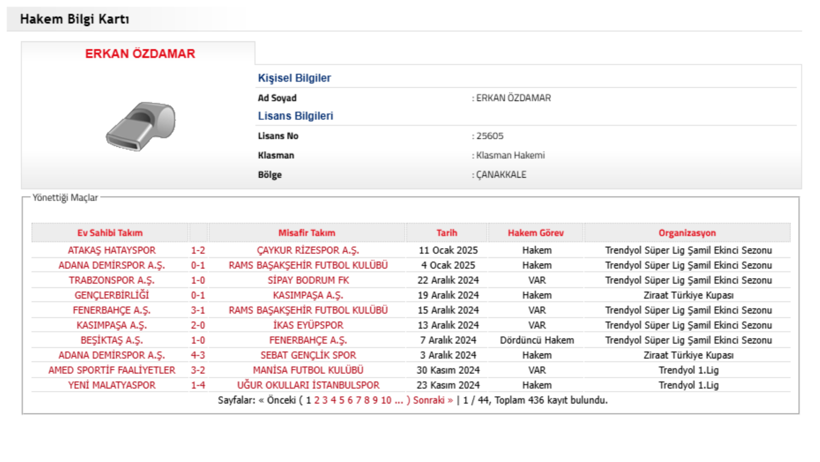
Task: Open the ÇAYKUR RİZESPOR A.Ş. away team link
Action: pyautogui.click(x=307, y=250)
